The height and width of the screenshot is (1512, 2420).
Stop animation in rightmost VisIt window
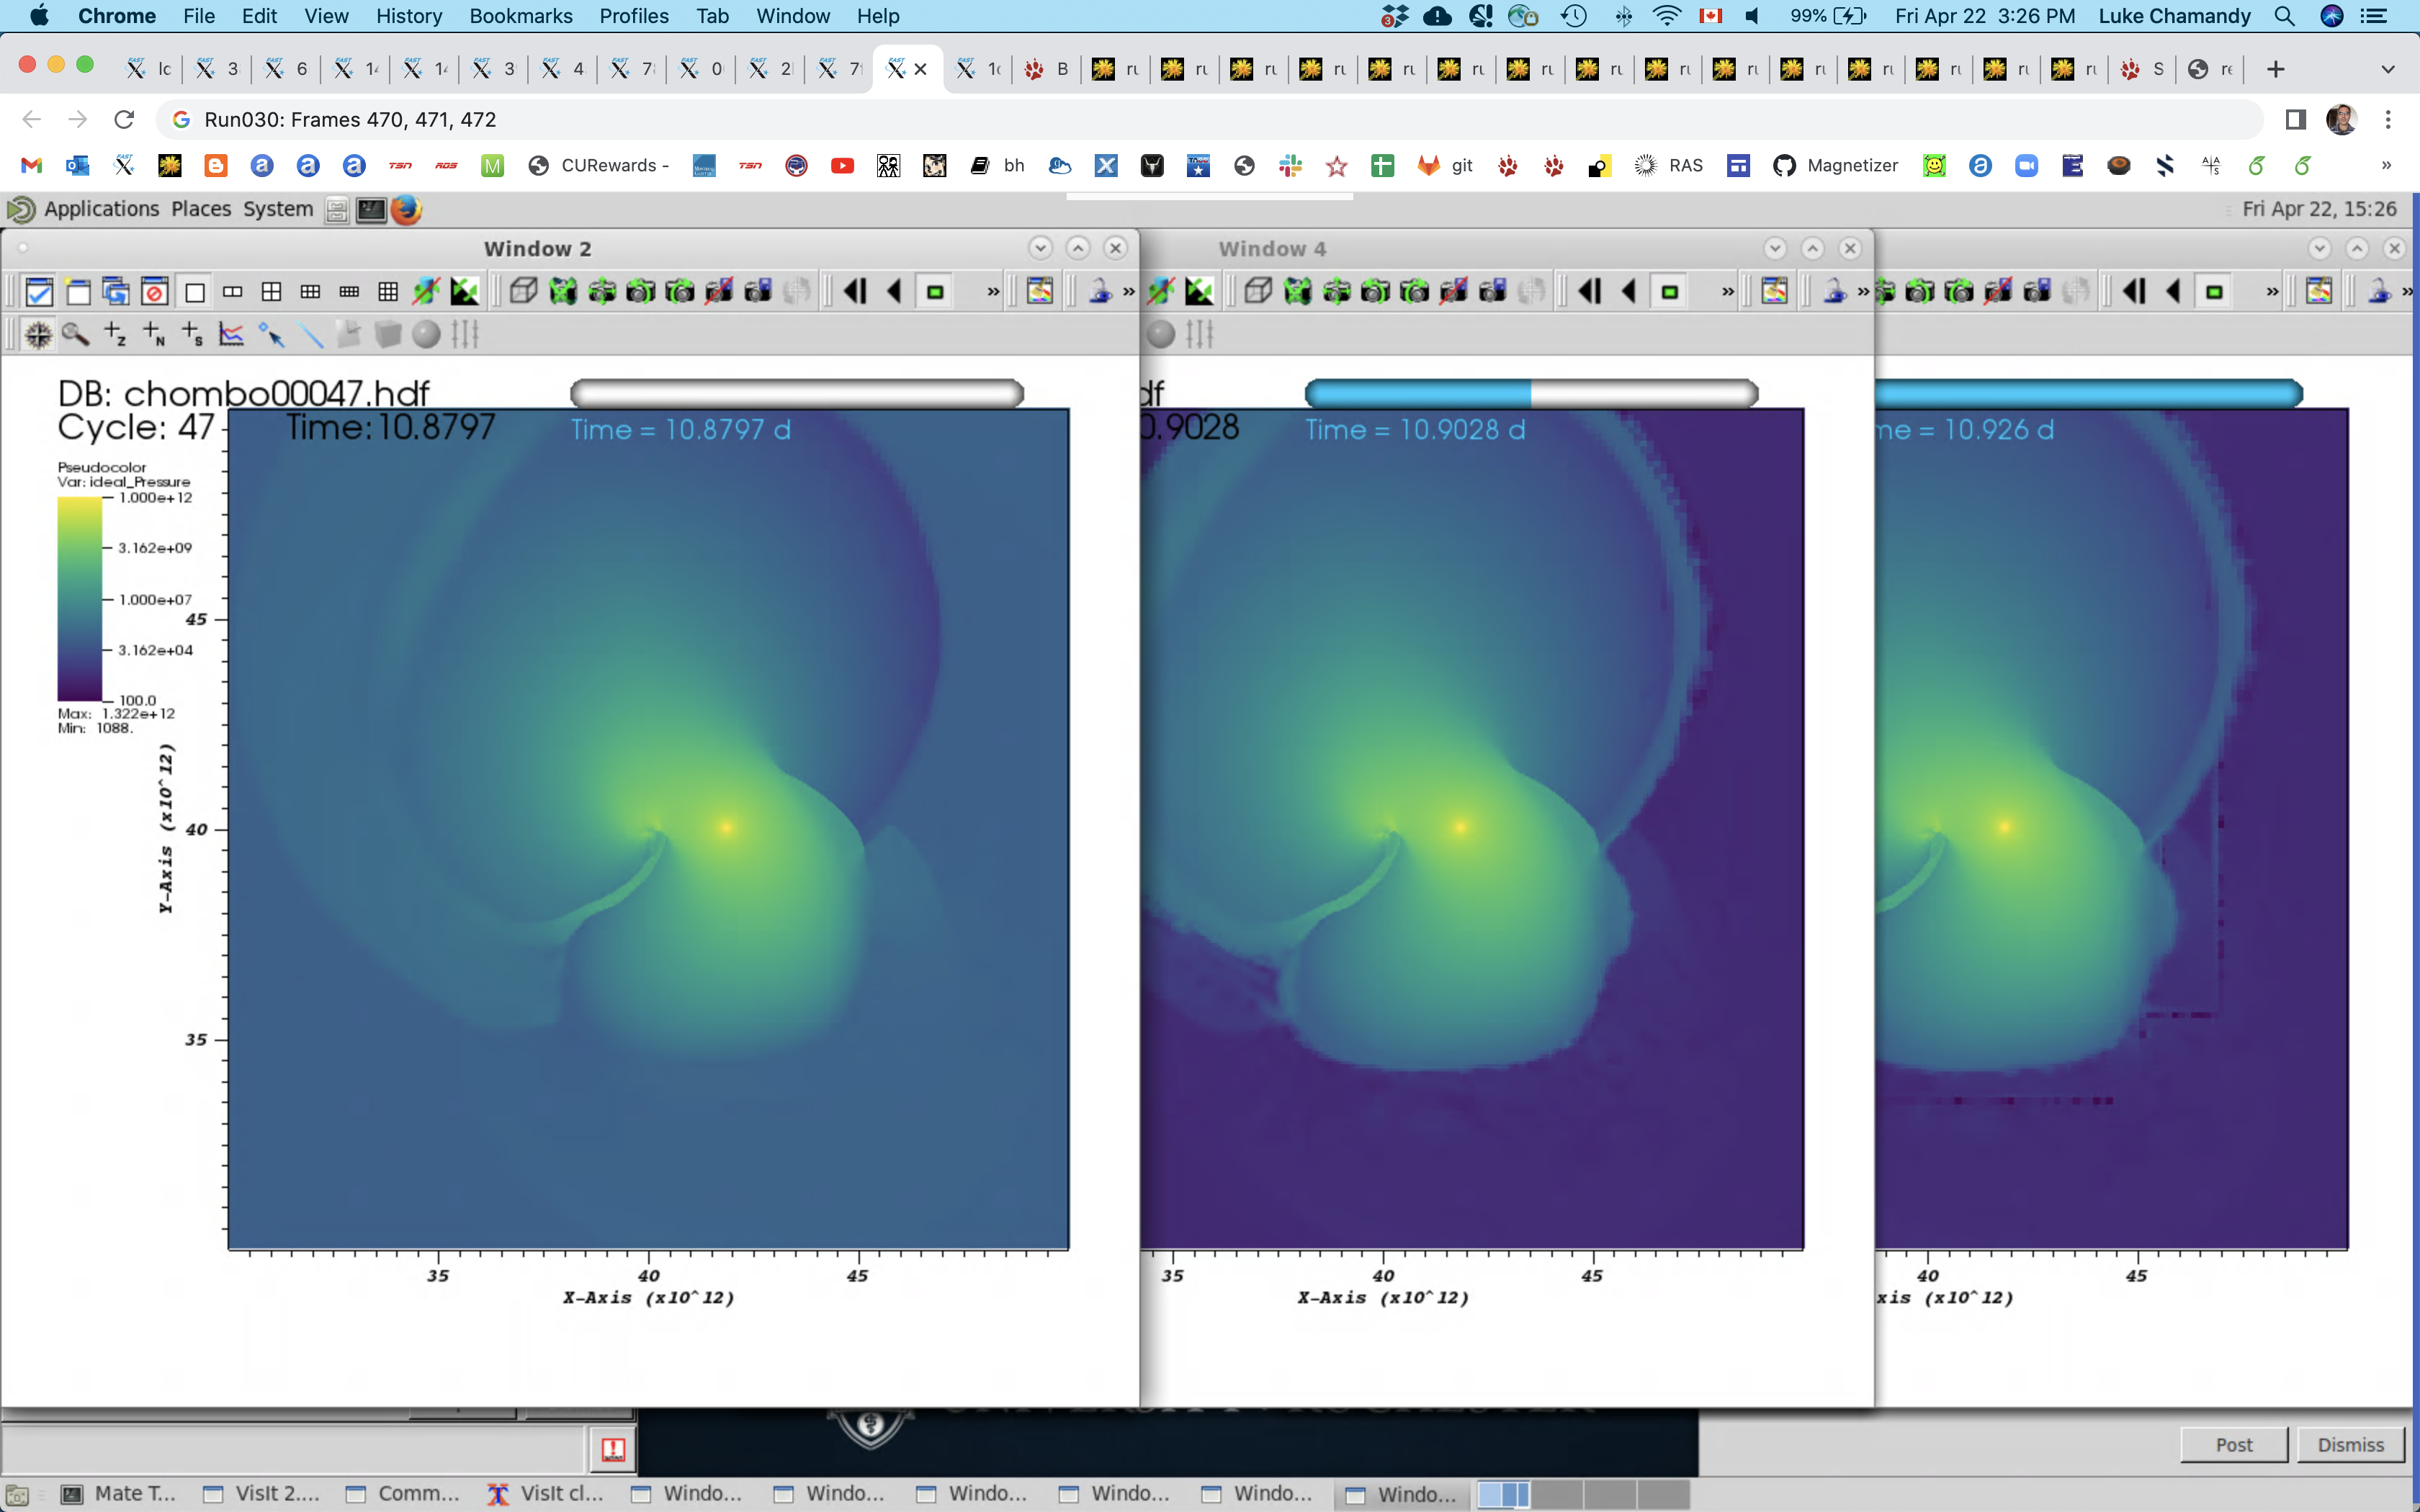tap(2214, 292)
